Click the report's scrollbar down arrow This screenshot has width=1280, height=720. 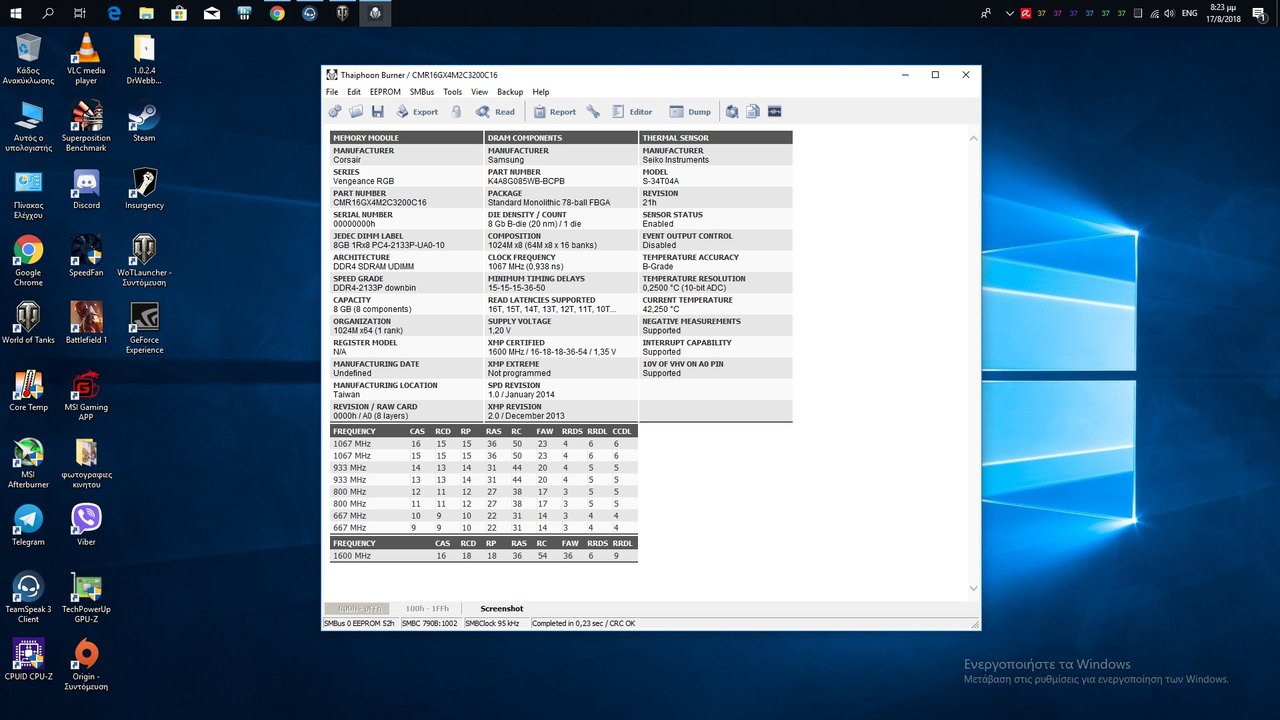pyautogui.click(x=974, y=588)
